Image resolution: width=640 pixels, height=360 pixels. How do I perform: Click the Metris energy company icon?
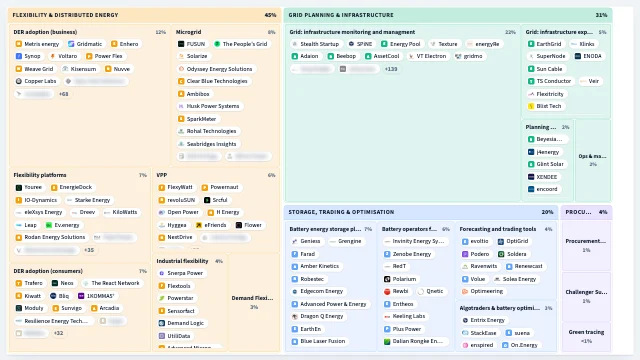coord(19,44)
